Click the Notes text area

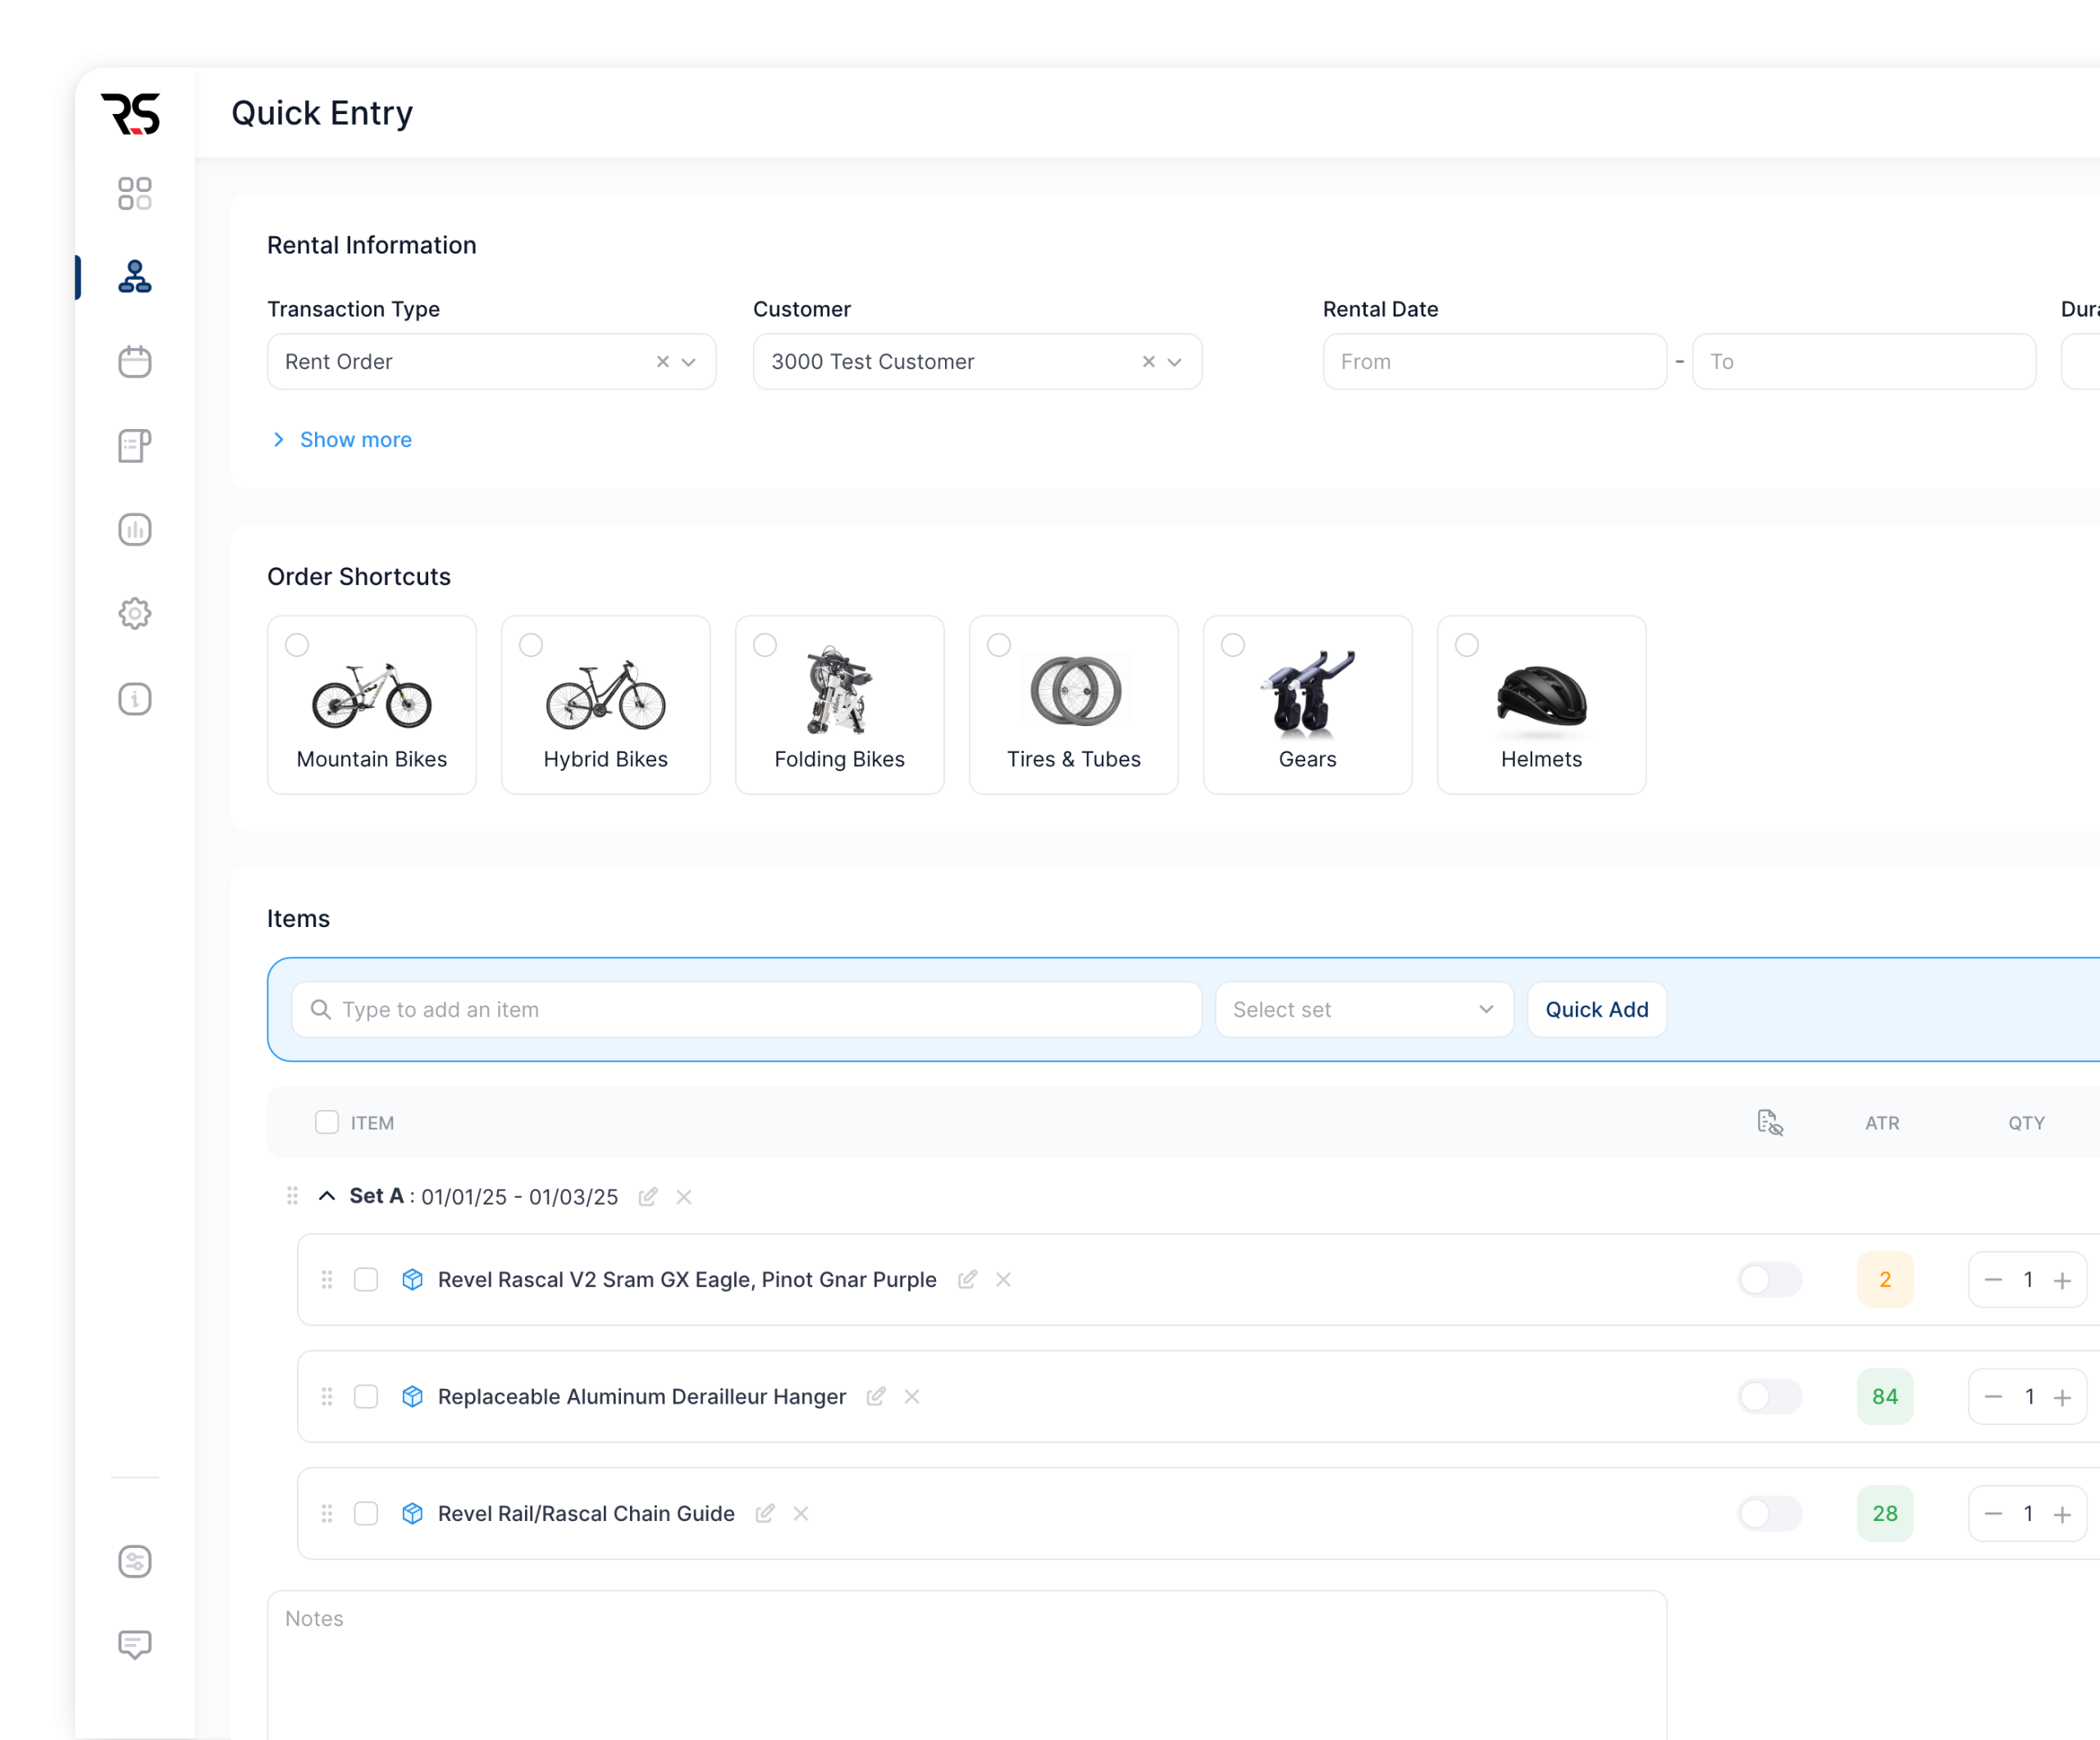click(x=967, y=1664)
